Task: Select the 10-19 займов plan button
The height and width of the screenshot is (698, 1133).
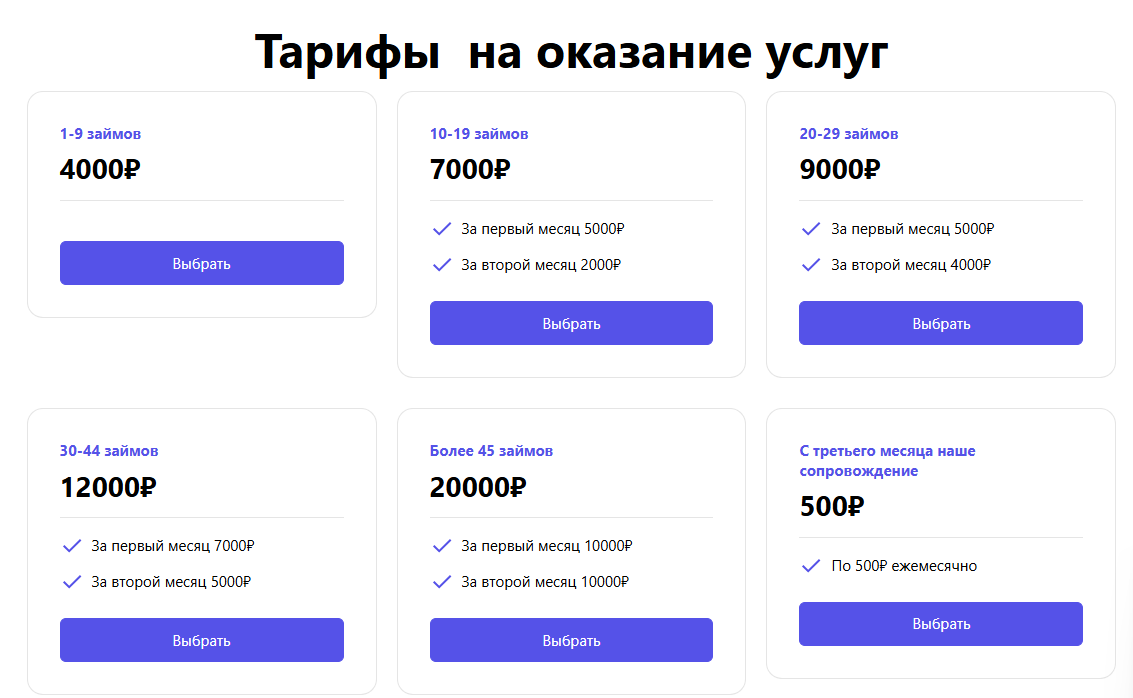Action: (571, 323)
